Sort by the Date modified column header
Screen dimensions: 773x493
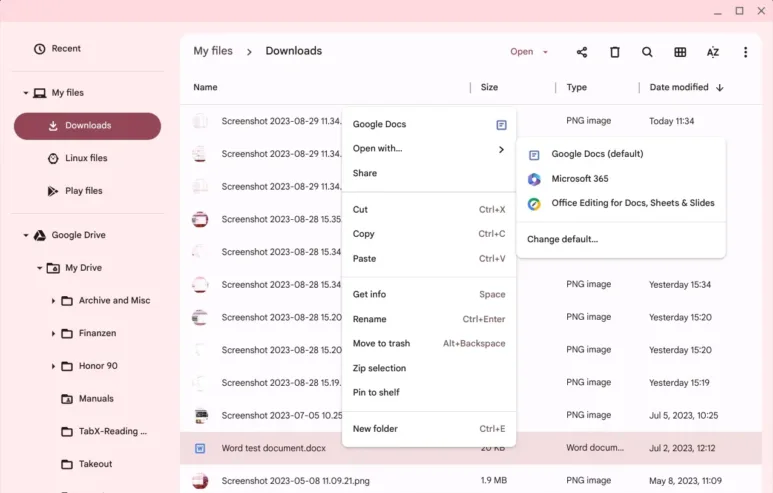pyautogui.click(x=679, y=88)
